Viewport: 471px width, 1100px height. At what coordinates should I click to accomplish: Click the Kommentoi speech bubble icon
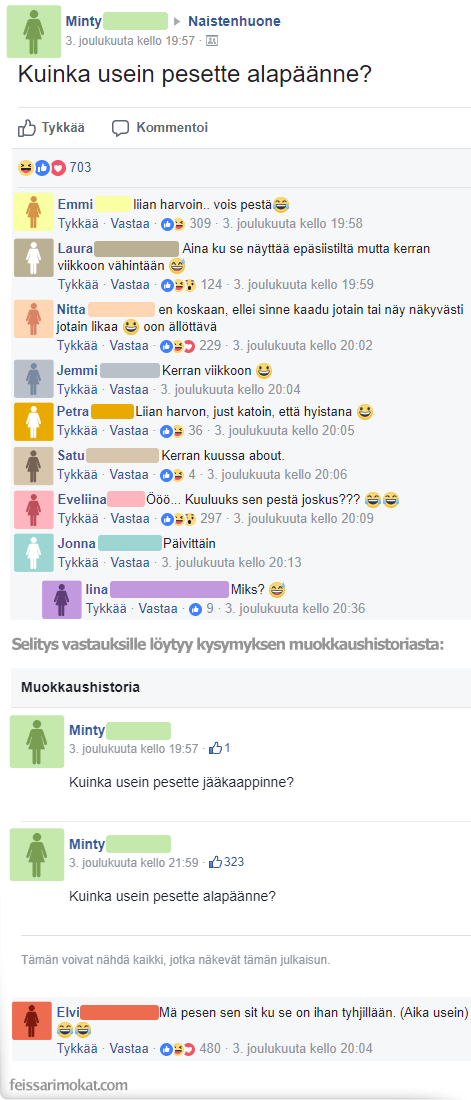click(121, 128)
